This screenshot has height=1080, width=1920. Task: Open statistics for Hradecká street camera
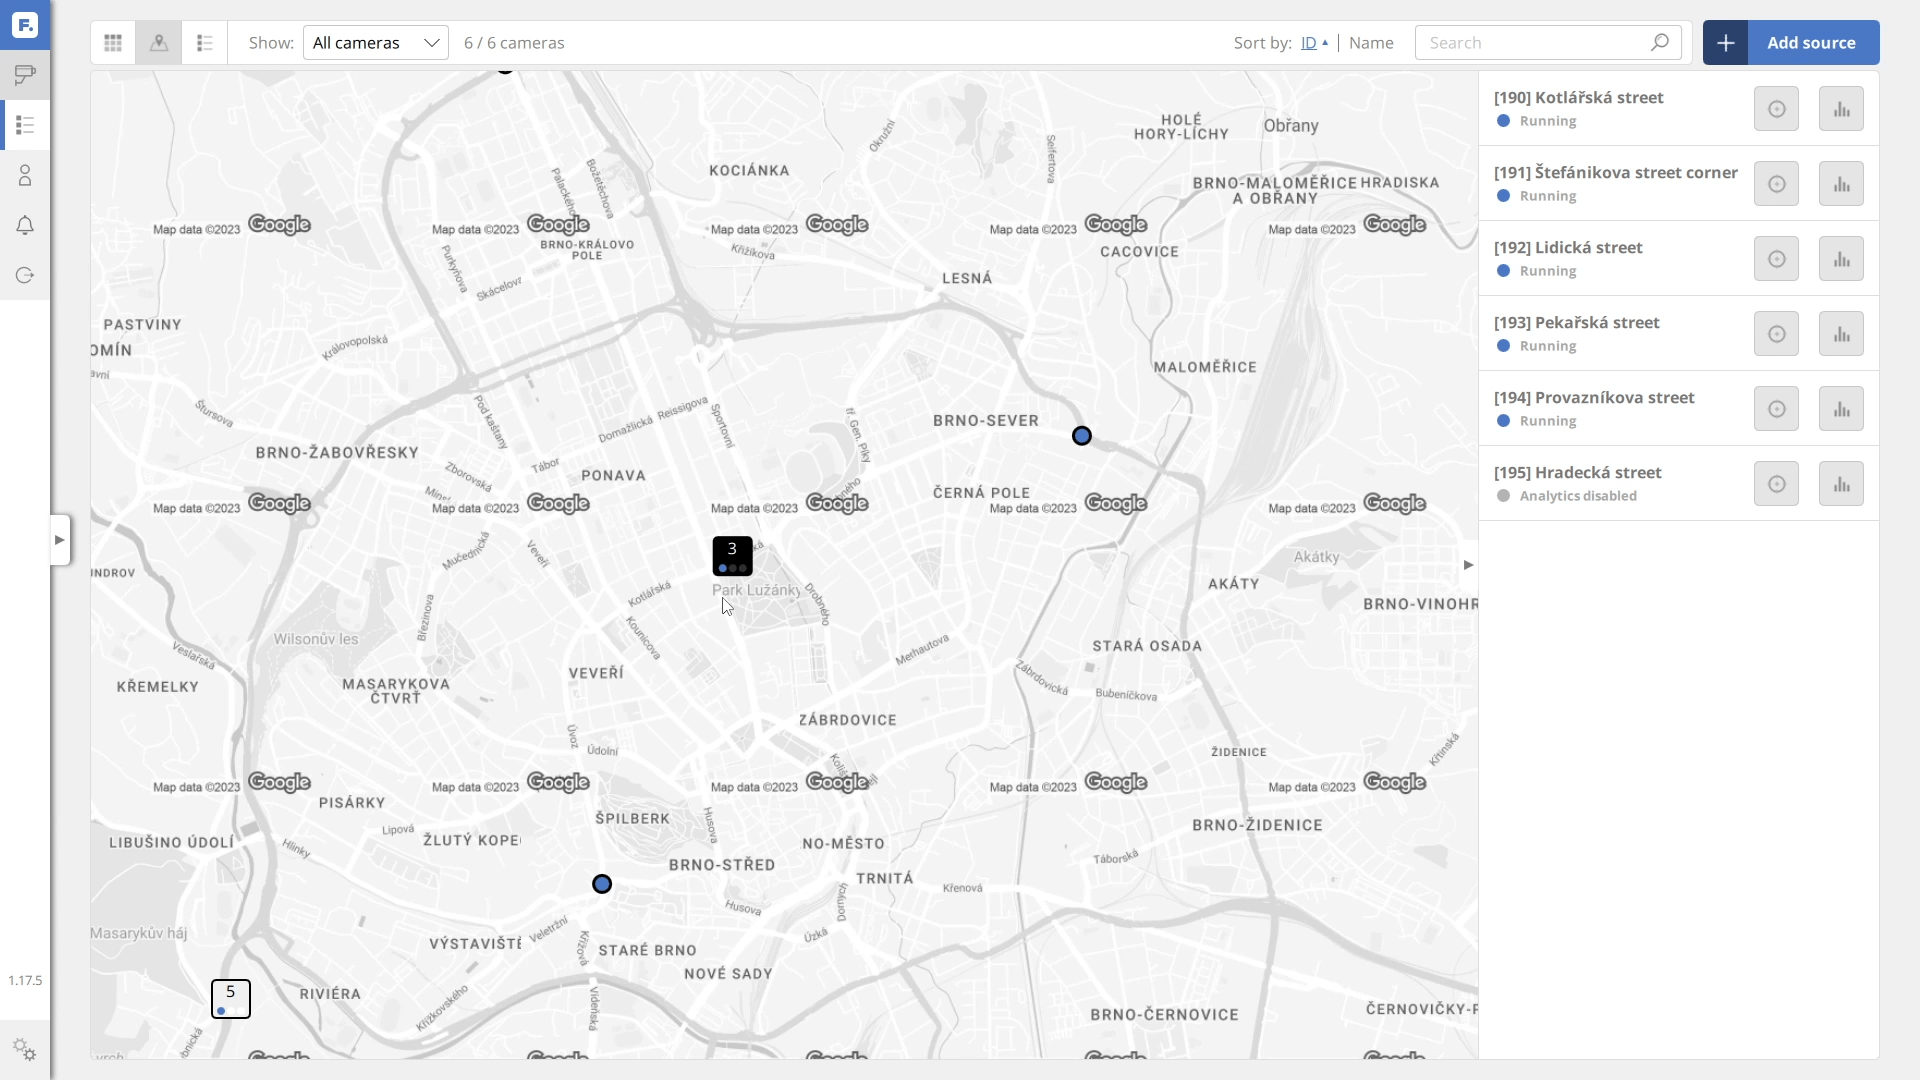(x=1840, y=484)
